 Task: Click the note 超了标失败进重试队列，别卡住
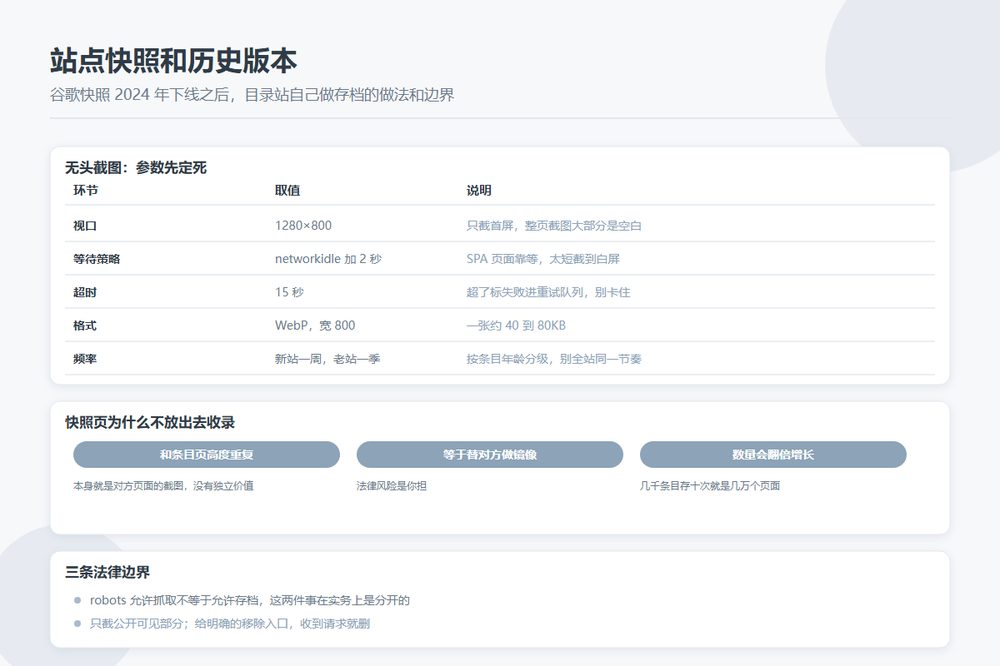tap(548, 292)
